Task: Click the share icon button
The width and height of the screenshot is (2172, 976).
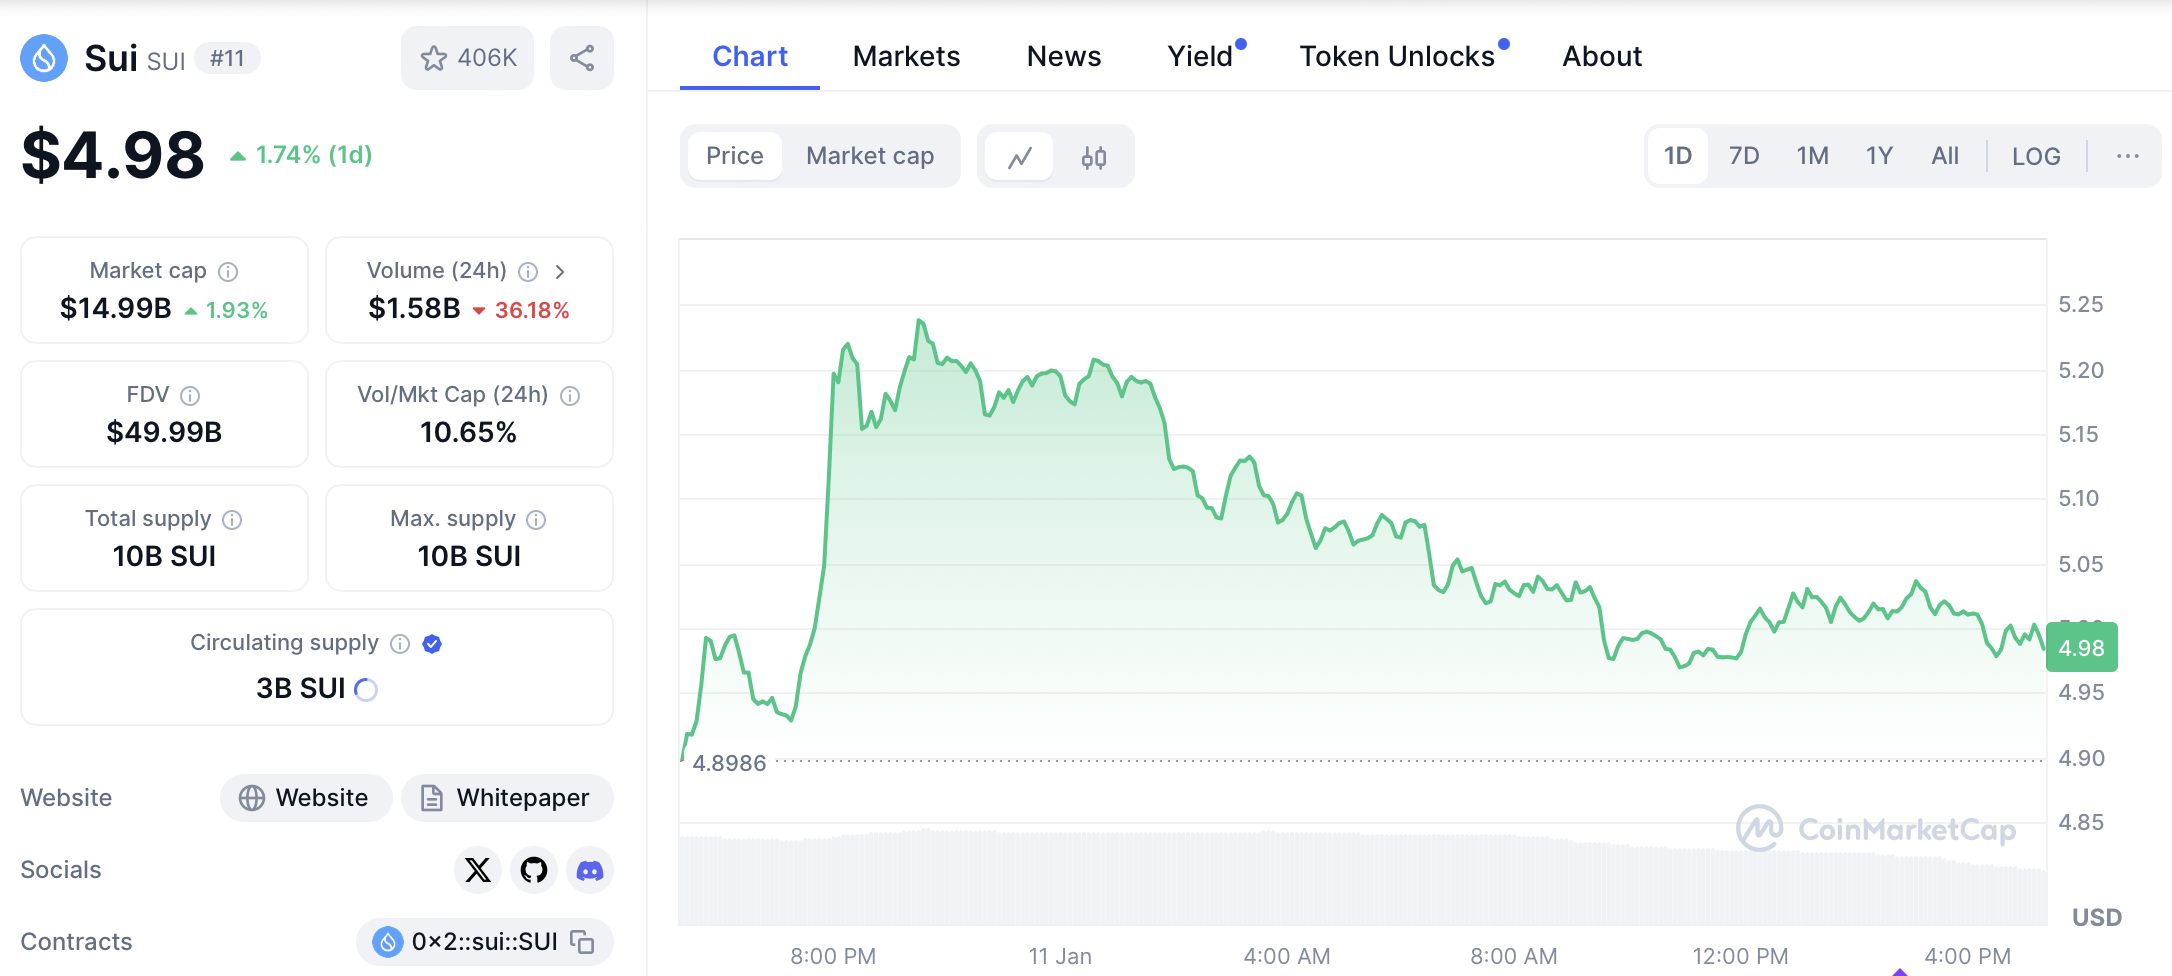Action: [582, 58]
